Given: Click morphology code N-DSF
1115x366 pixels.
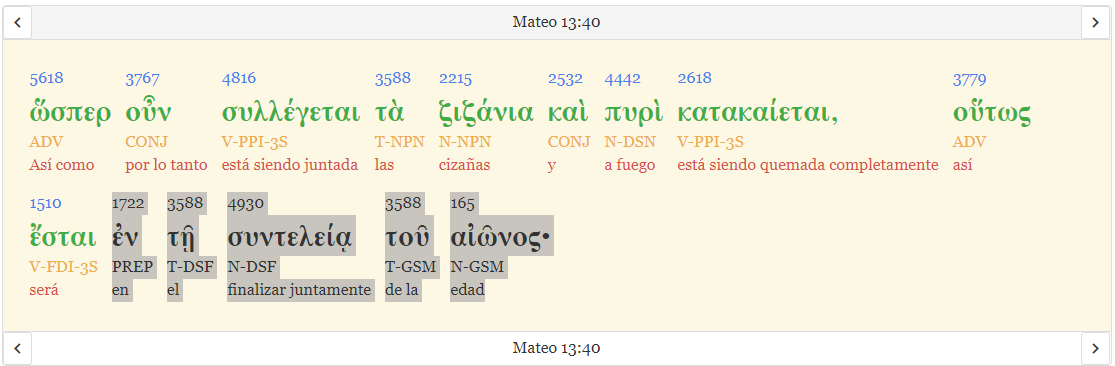Looking at the screenshot, I should click(252, 268).
